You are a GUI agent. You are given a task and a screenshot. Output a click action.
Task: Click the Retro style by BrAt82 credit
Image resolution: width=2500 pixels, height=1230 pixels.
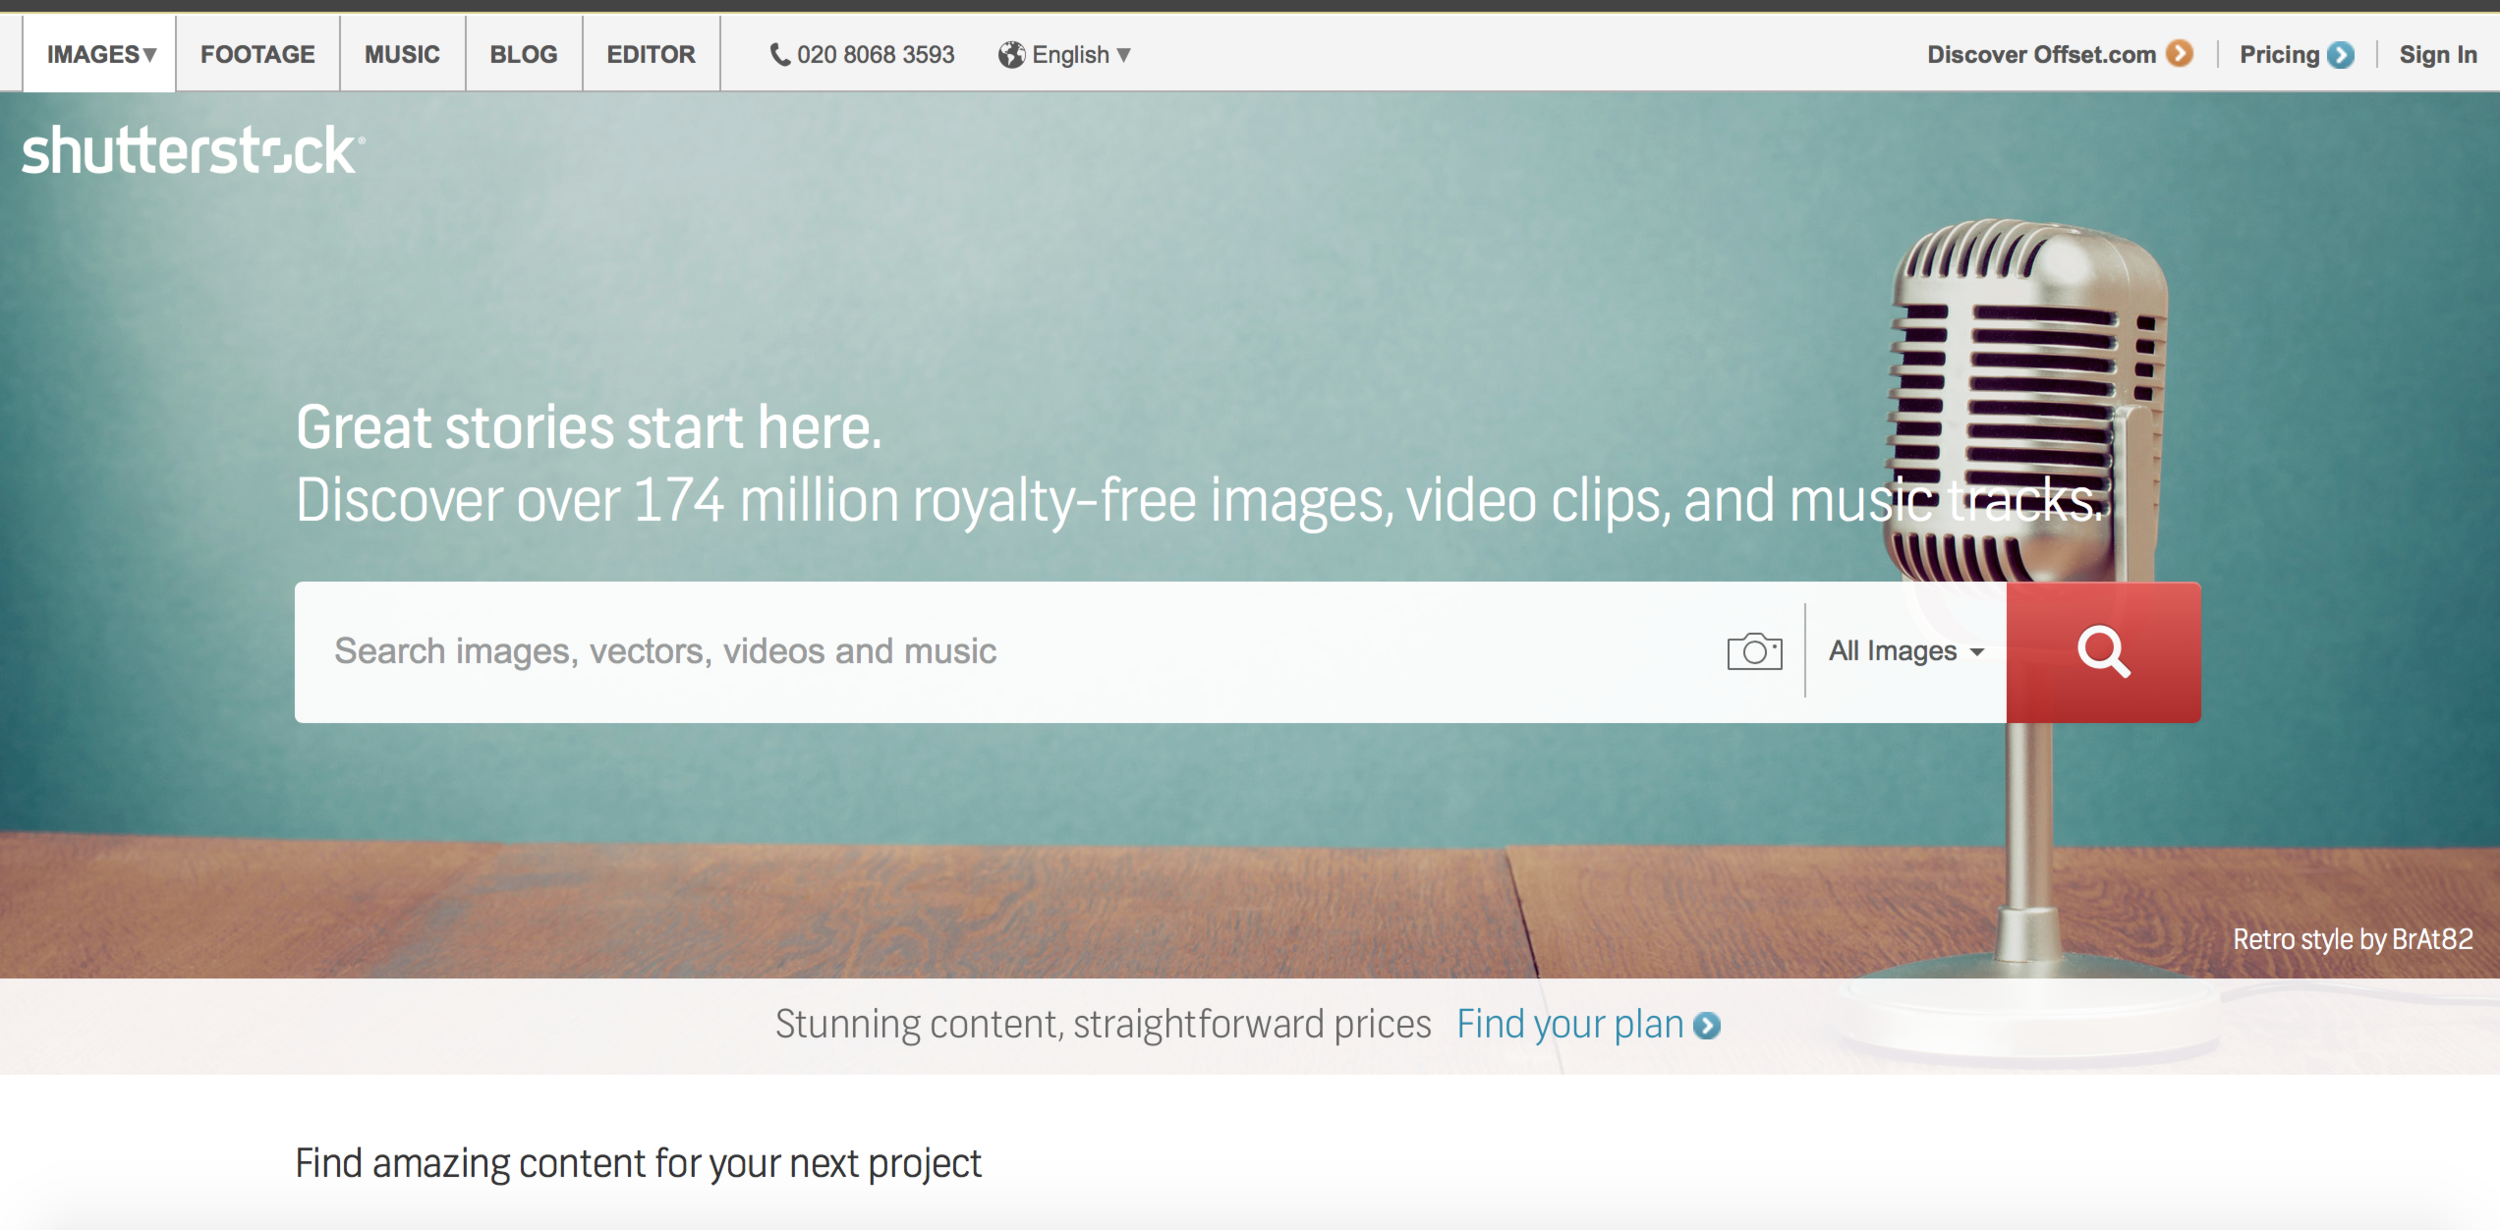click(x=2352, y=940)
